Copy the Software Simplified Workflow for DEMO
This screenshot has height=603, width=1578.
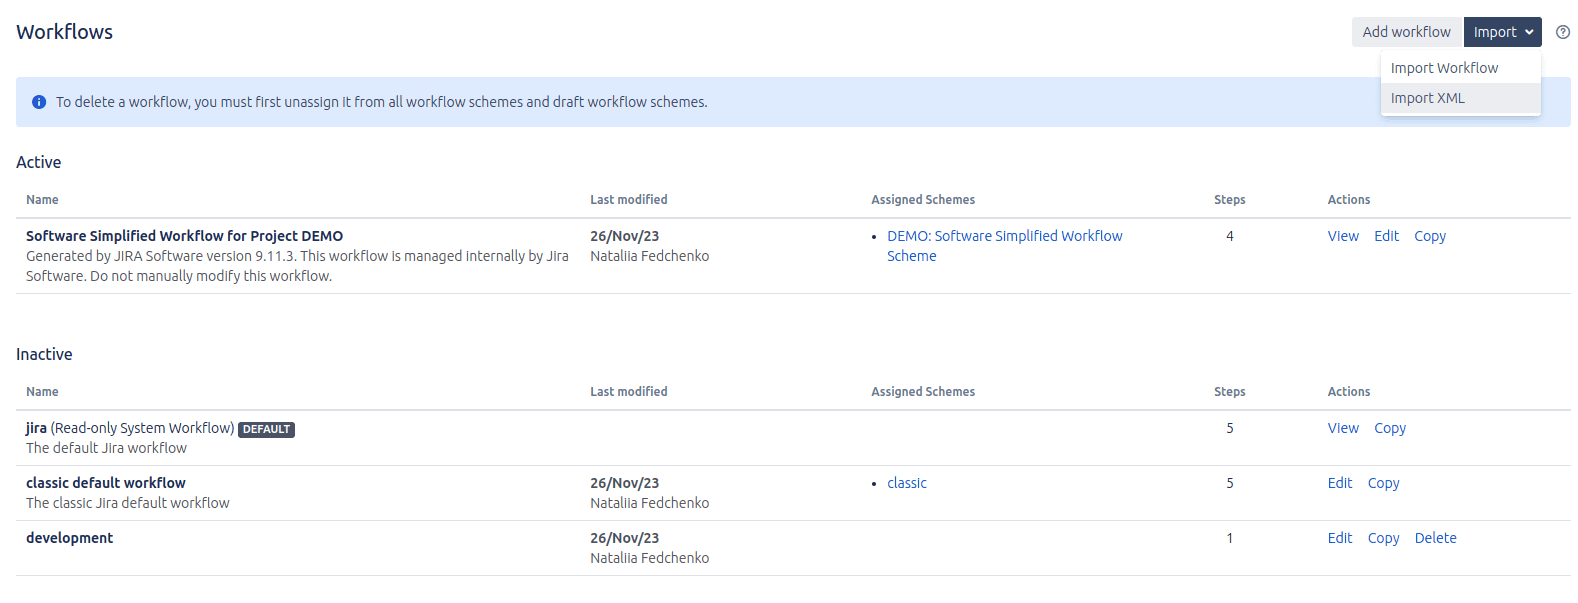click(x=1430, y=236)
